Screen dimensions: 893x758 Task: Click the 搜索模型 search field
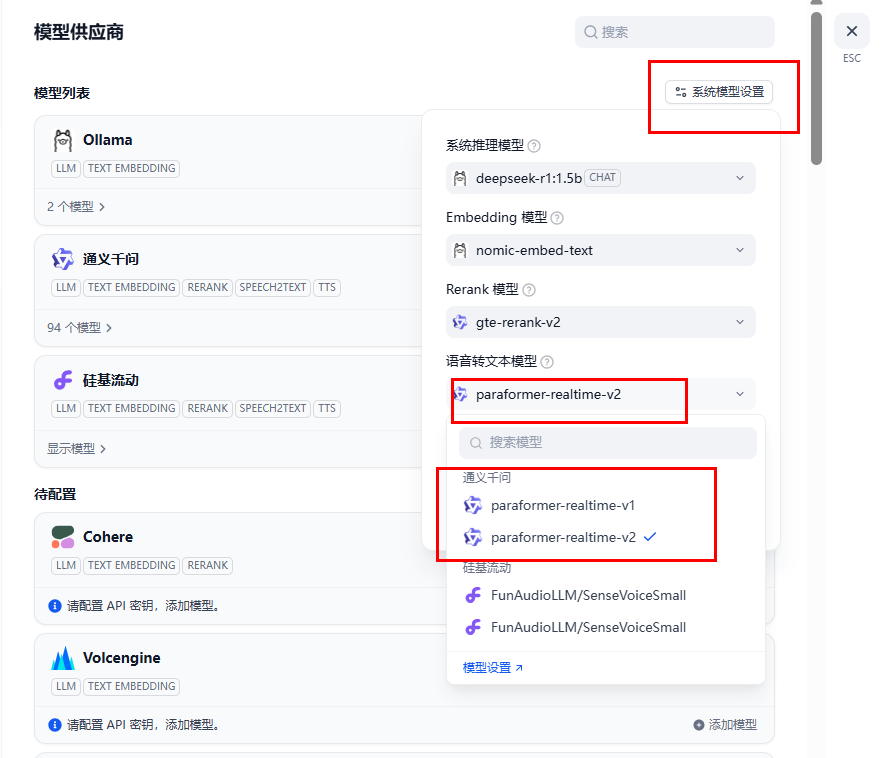(x=608, y=442)
